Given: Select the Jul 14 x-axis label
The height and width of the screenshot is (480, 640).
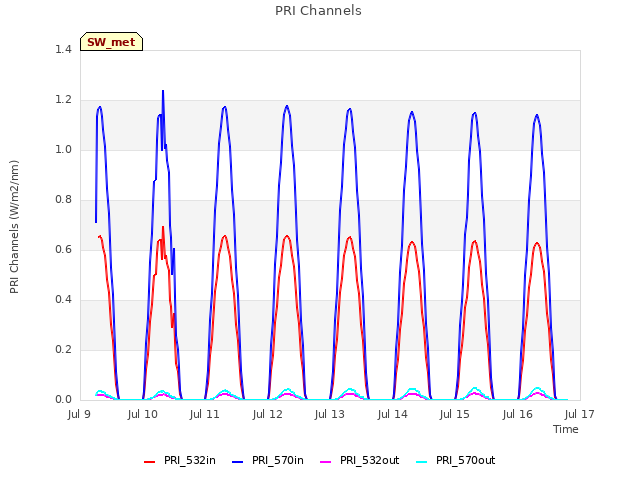Looking at the screenshot, I should (392, 414).
